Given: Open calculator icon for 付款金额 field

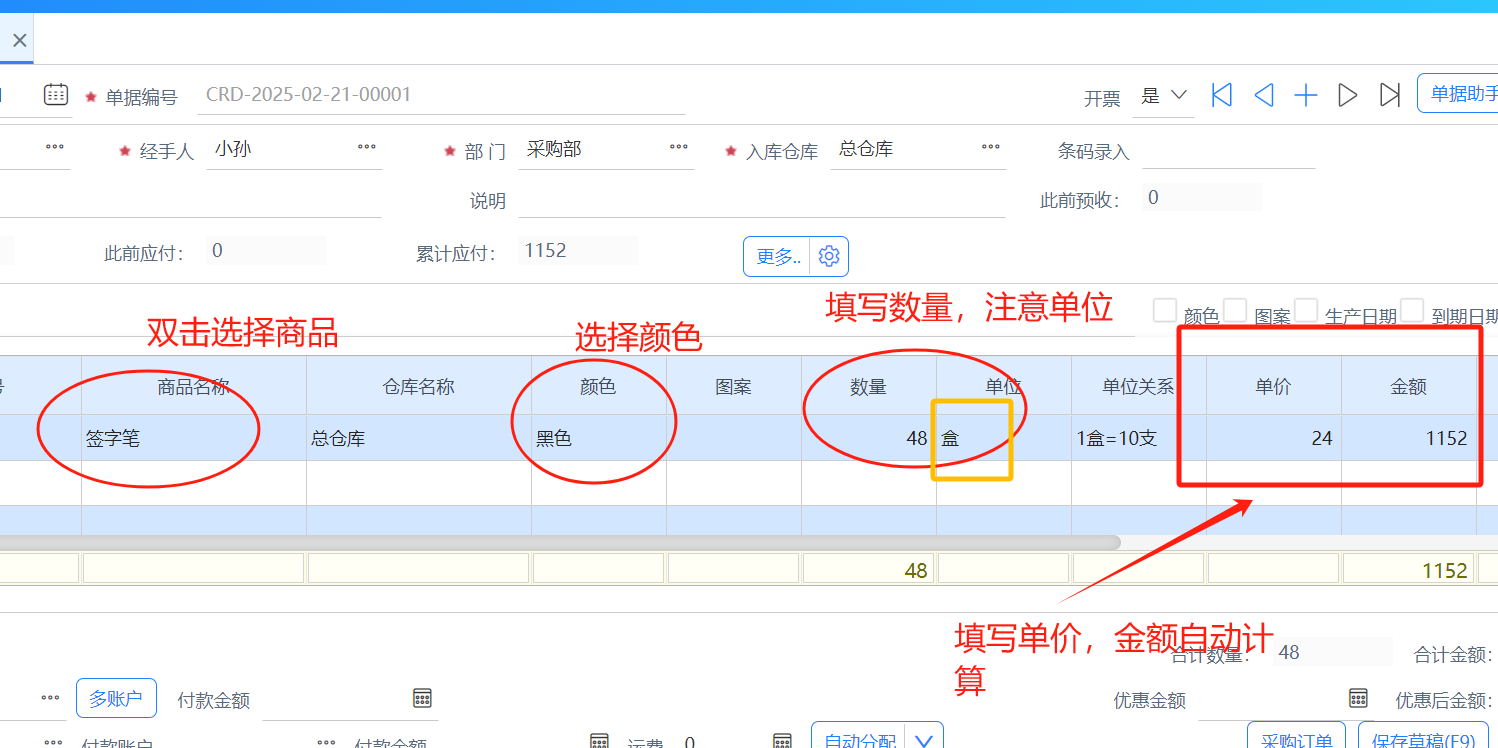Looking at the screenshot, I should coord(422,698).
